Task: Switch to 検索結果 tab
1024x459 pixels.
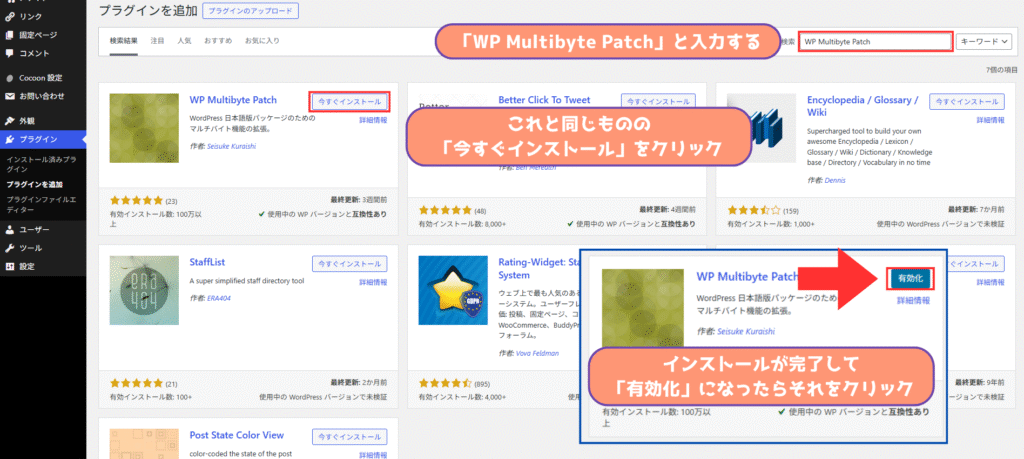Action: tap(123, 40)
